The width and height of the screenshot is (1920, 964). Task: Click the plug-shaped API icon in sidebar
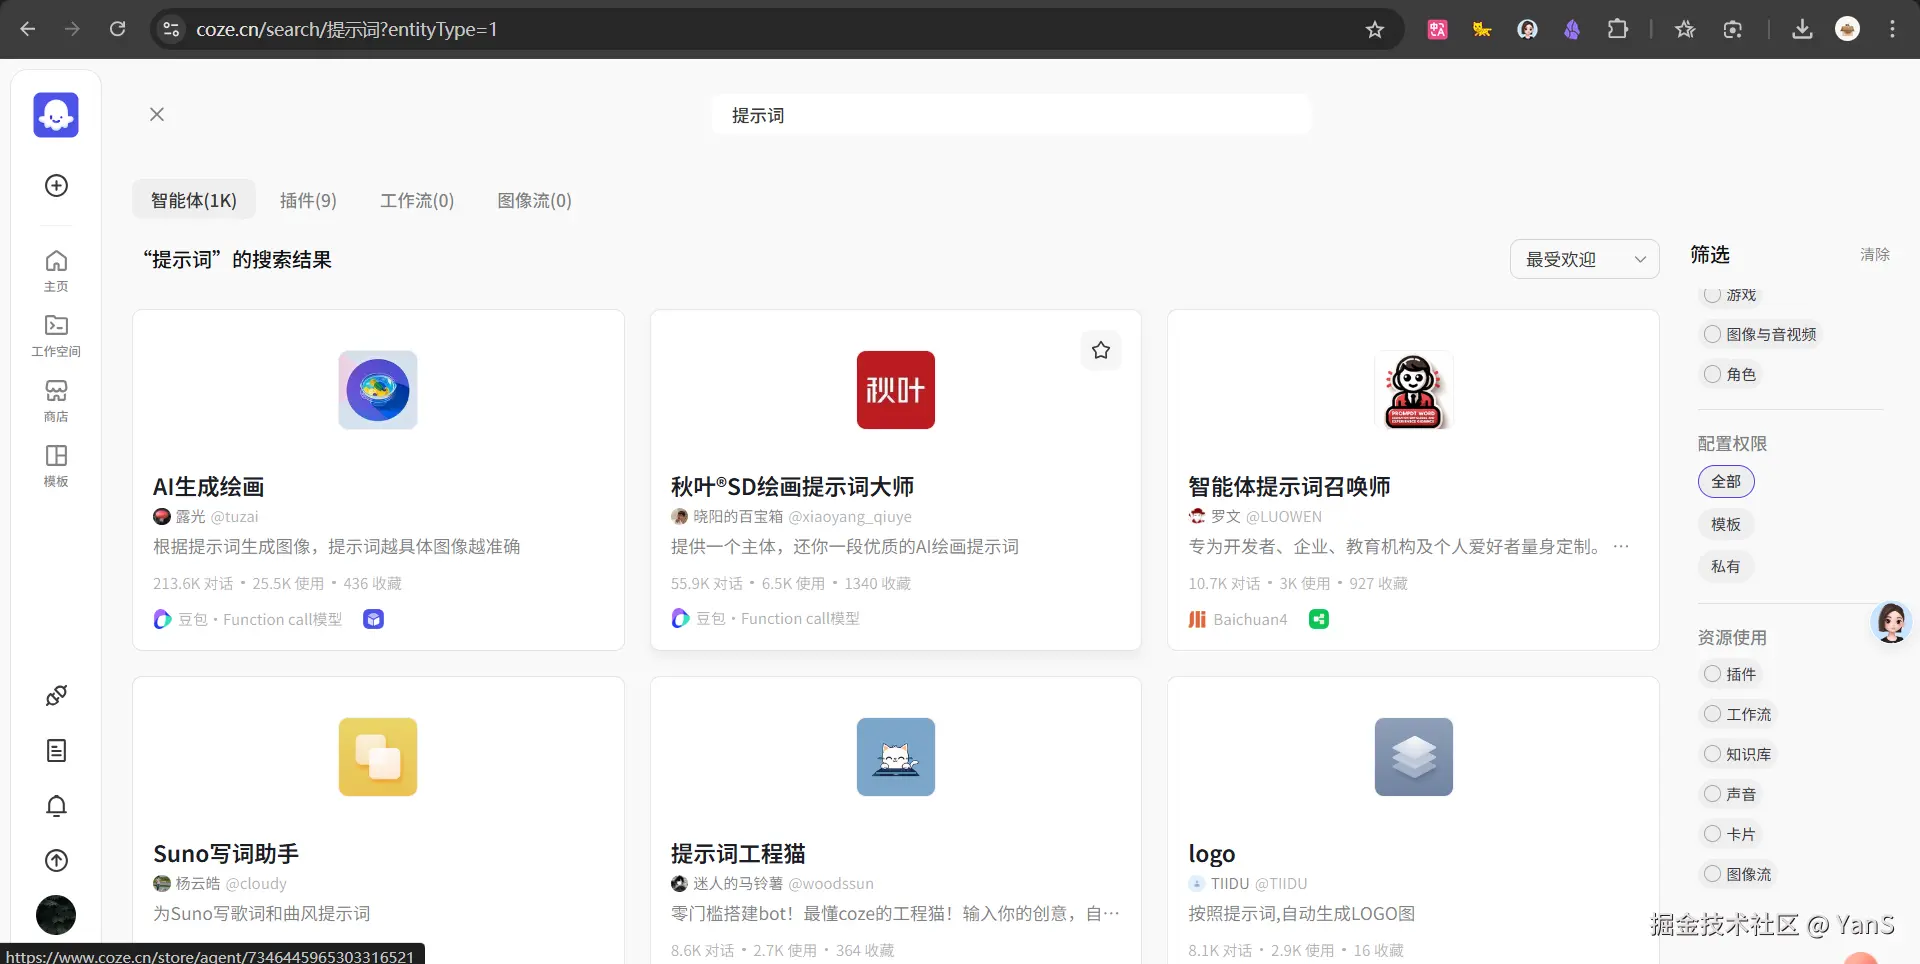tap(57, 696)
